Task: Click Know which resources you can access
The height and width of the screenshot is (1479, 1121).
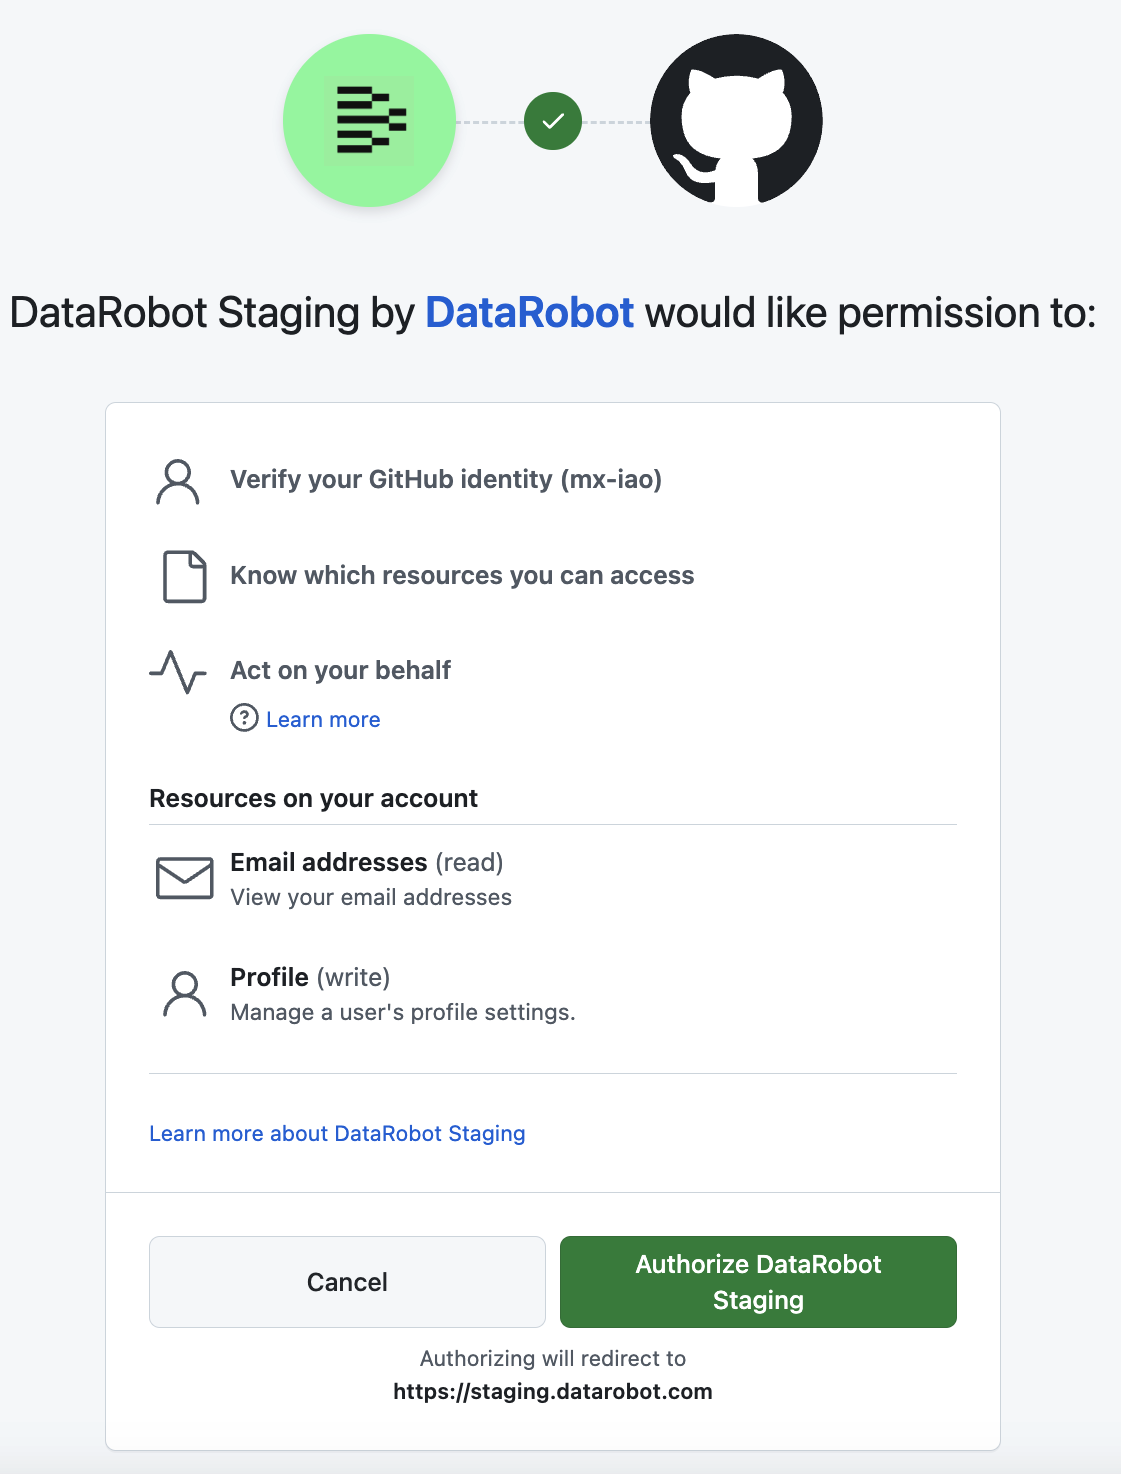Action: pyautogui.click(x=462, y=575)
